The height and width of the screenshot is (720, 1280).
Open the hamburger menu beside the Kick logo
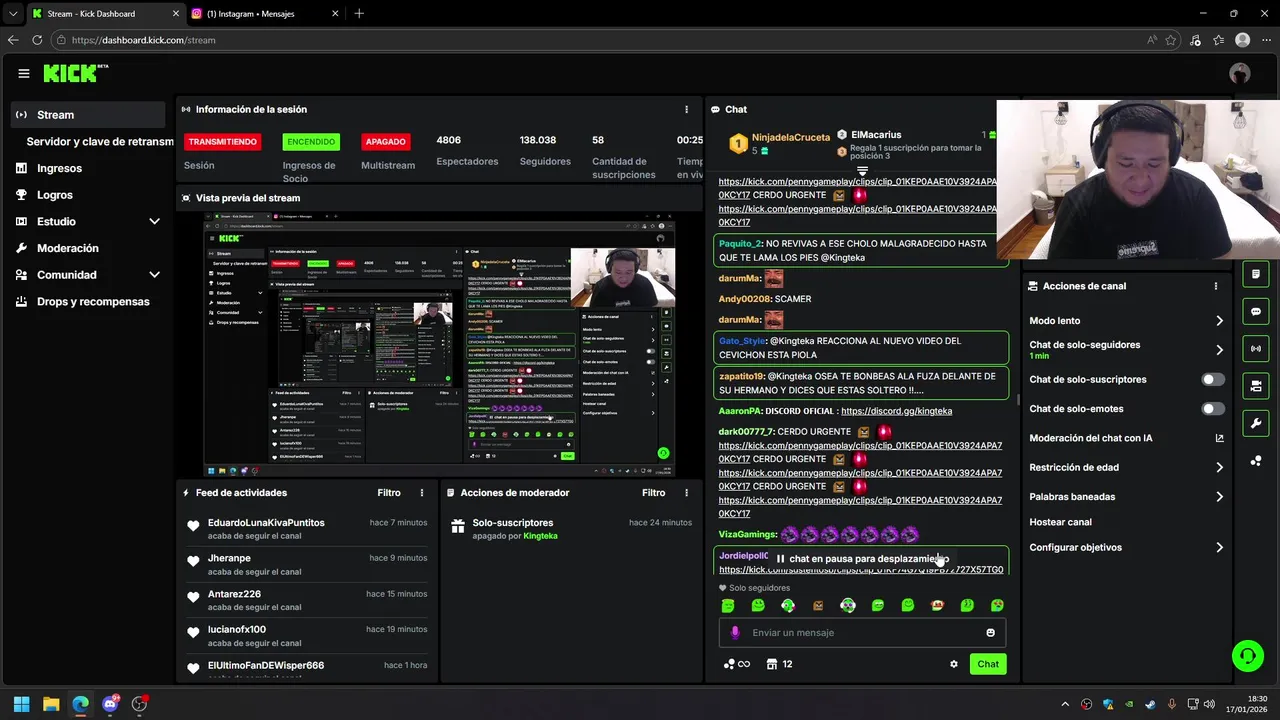click(23, 73)
